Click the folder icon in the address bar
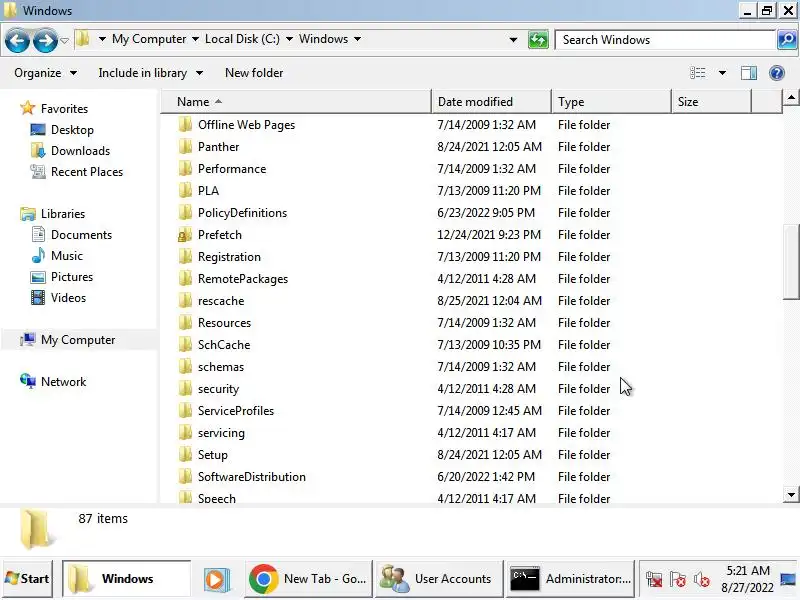Screen dimensions: 800x600 (x=83, y=39)
